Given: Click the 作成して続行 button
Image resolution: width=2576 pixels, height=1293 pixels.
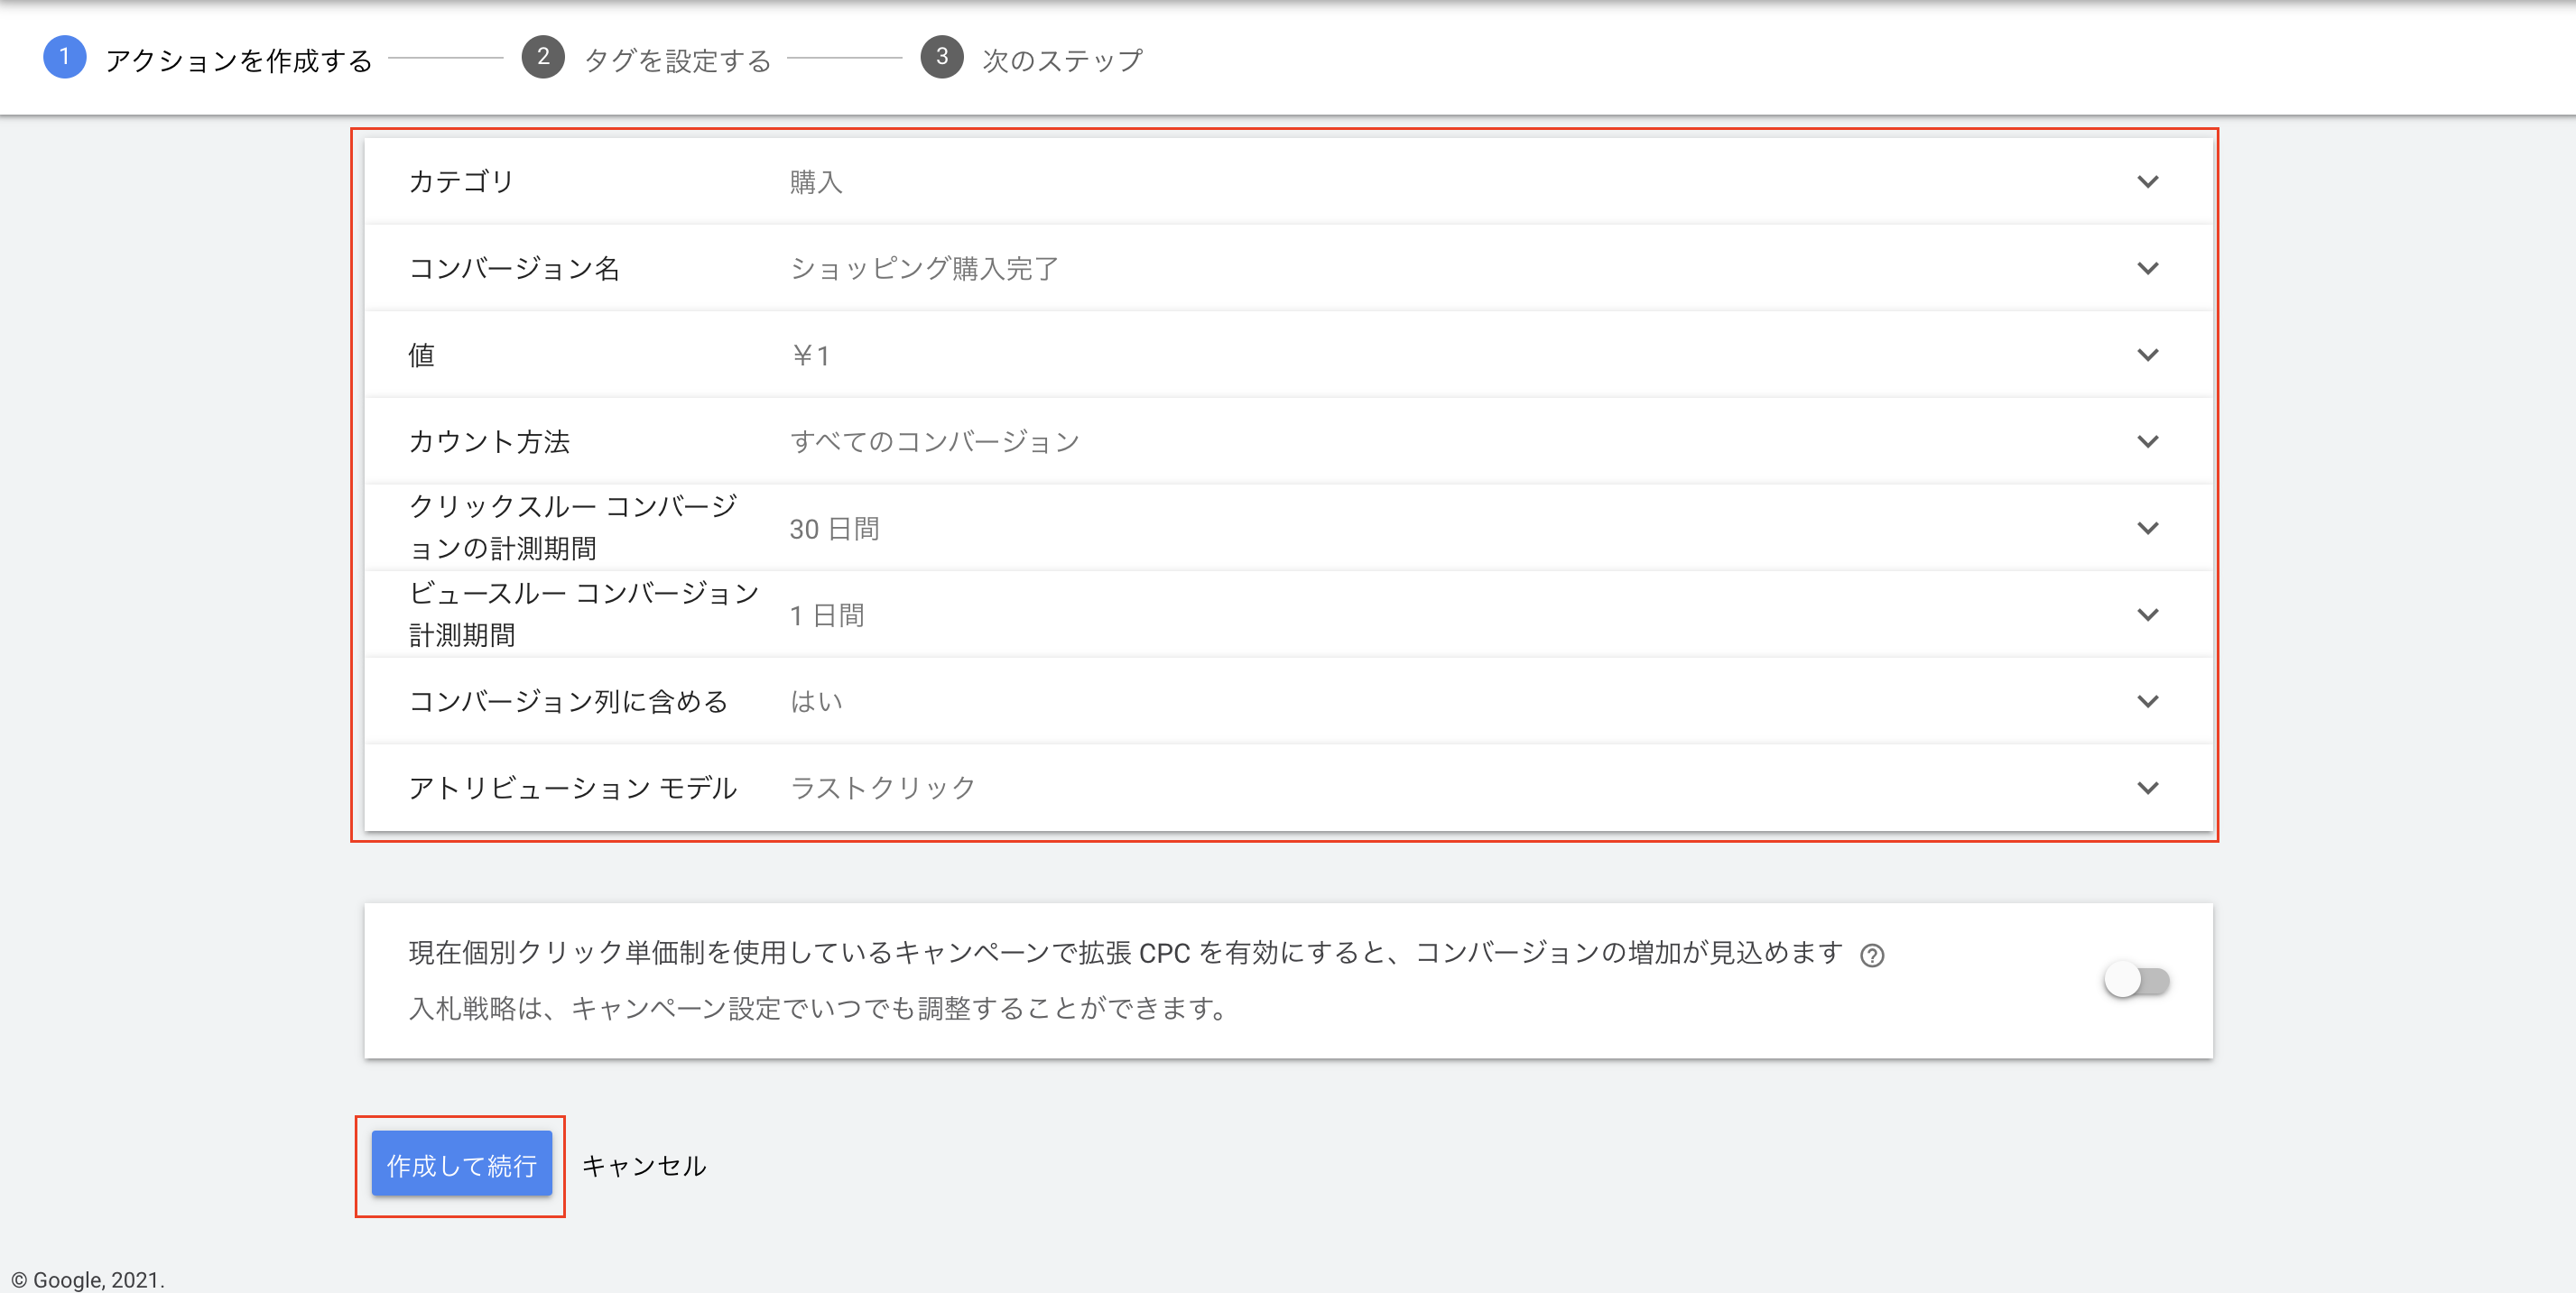Looking at the screenshot, I should coord(461,1164).
